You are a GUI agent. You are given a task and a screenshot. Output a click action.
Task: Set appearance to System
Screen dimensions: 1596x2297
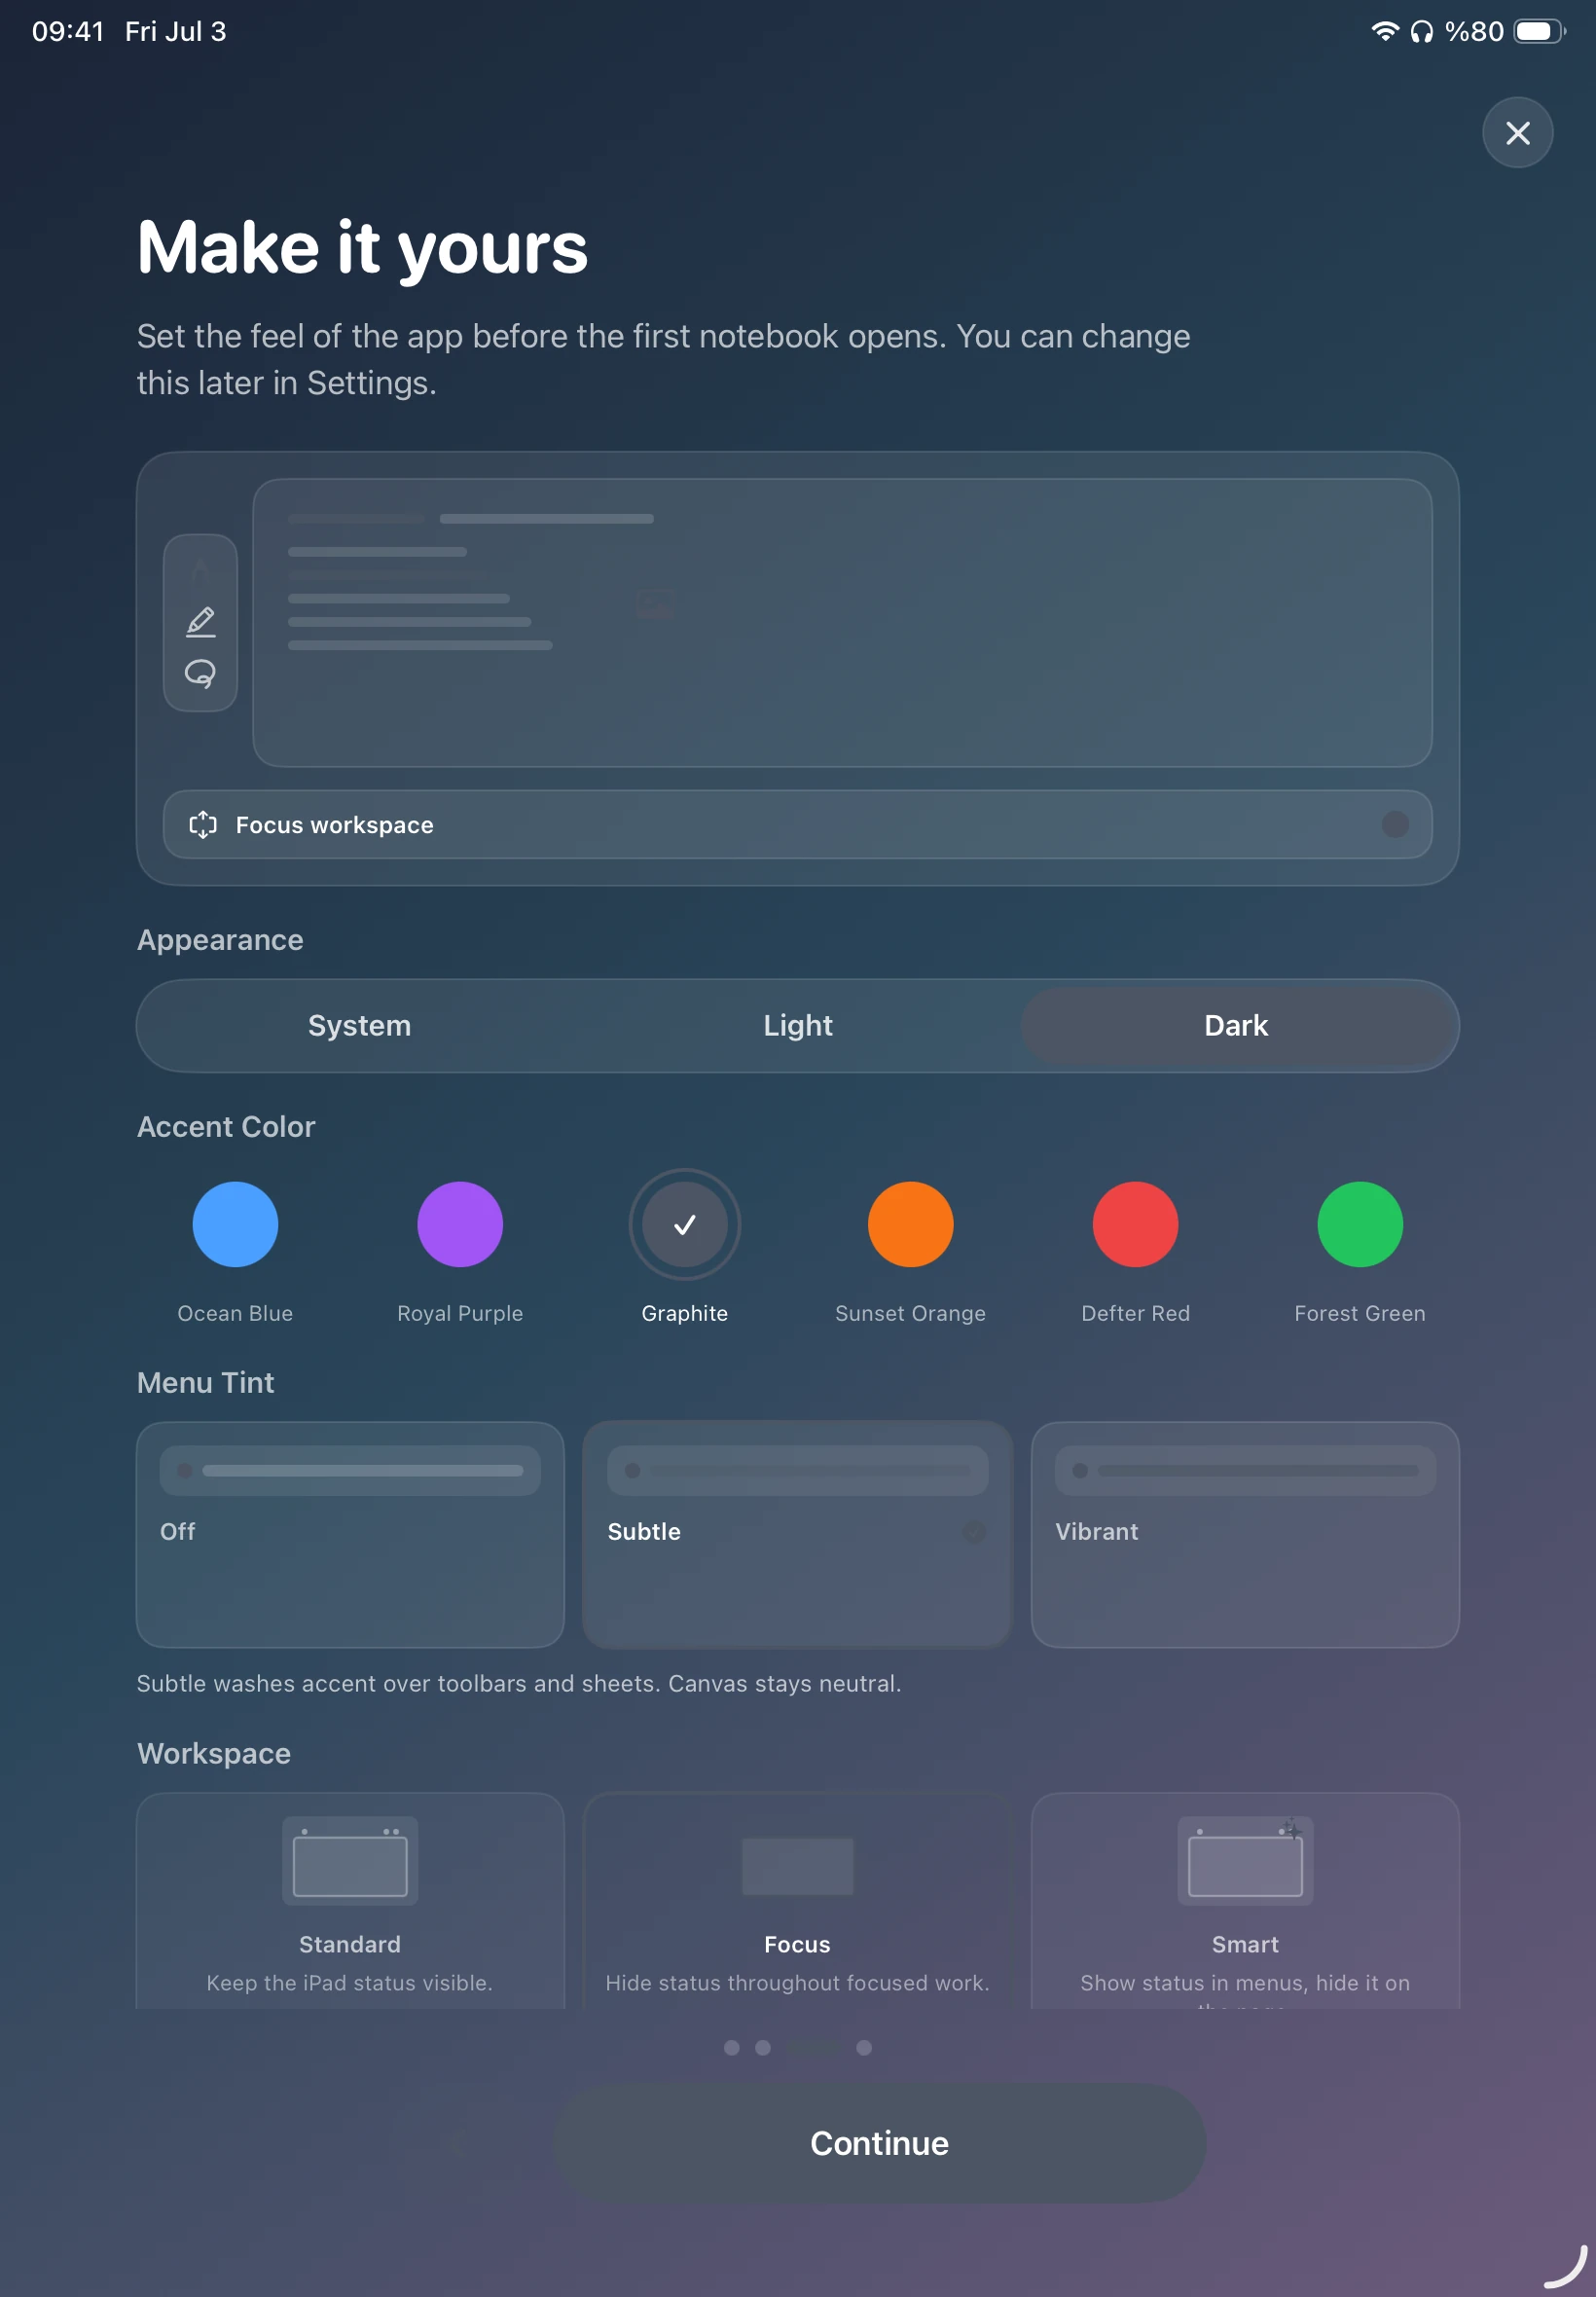pyautogui.click(x=359, y=1025)
